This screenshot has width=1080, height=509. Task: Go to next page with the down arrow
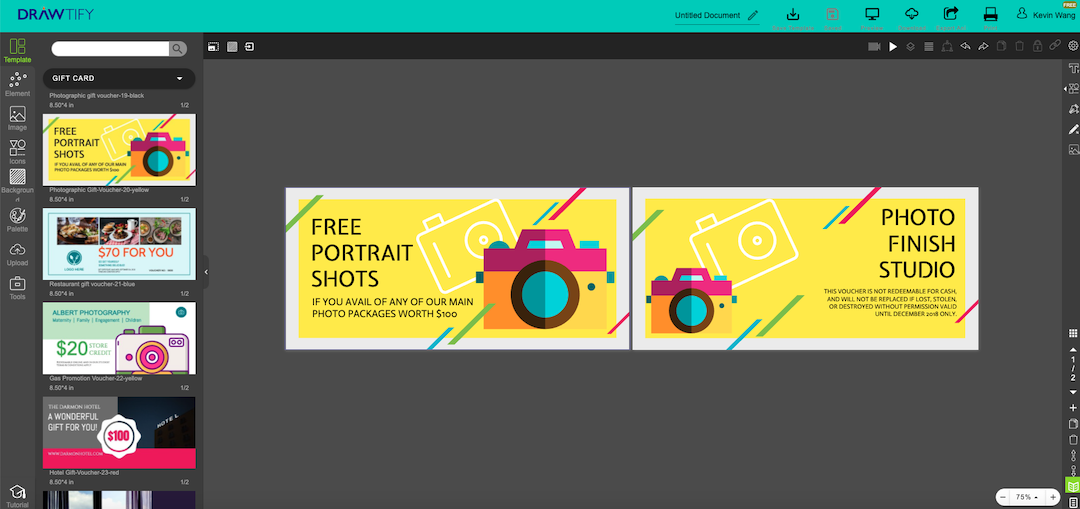(x=1072, y=392)
